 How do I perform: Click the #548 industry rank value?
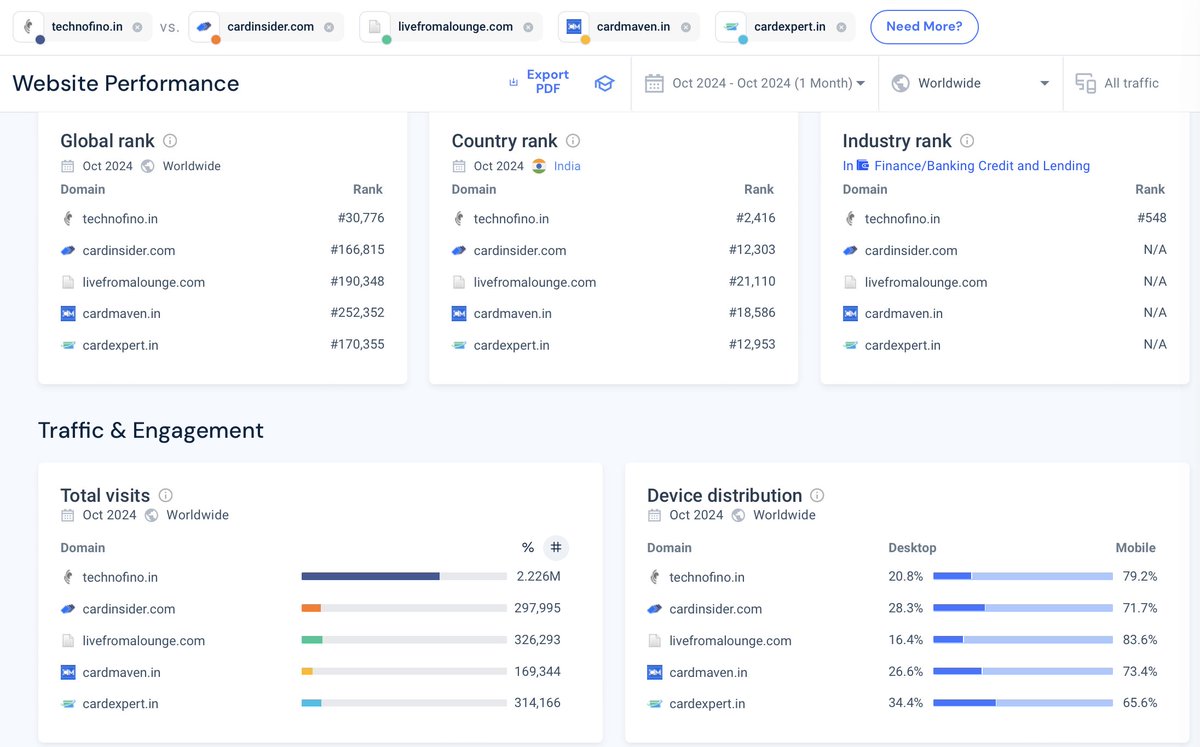pyautogui.click(x=1152, y=218)
